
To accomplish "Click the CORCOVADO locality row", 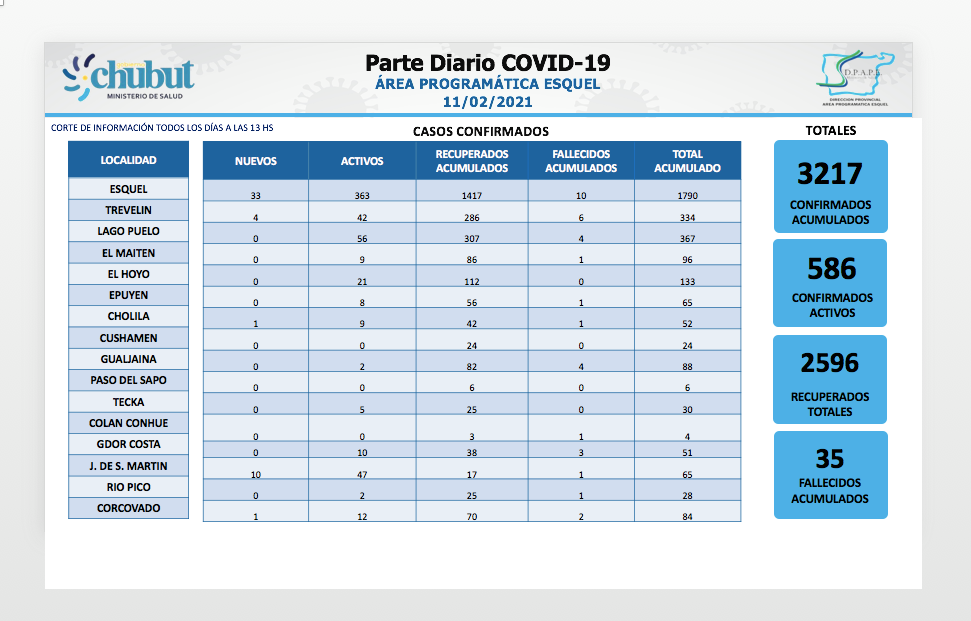I will click(x=128, y=508).
